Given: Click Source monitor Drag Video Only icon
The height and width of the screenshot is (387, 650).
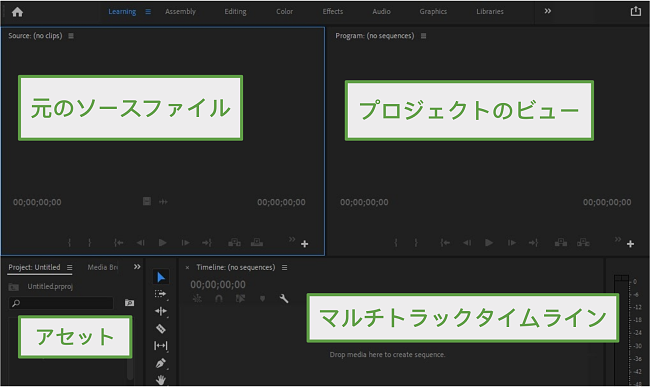Looking at the screenshot, I should tap(147, 201).
